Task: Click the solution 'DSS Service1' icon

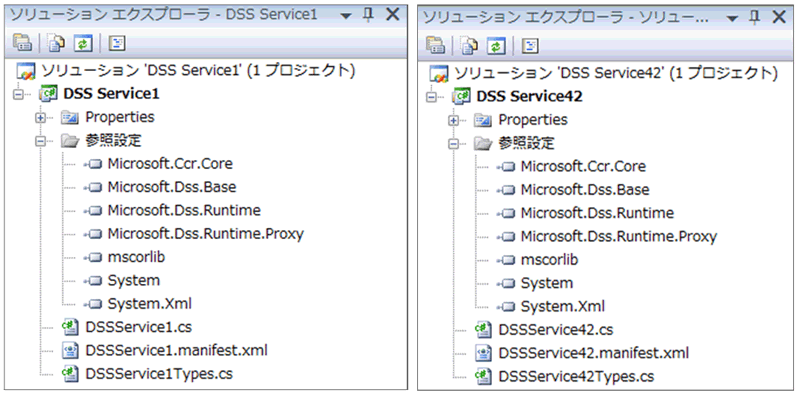Action: pyautogui.click(x=26, y=71)
